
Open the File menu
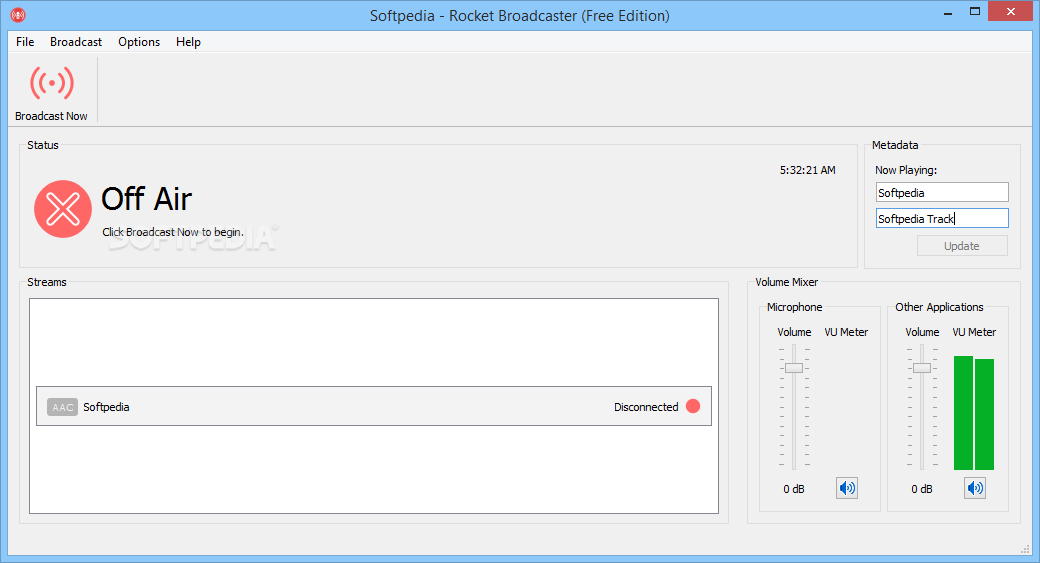(25, 42)
